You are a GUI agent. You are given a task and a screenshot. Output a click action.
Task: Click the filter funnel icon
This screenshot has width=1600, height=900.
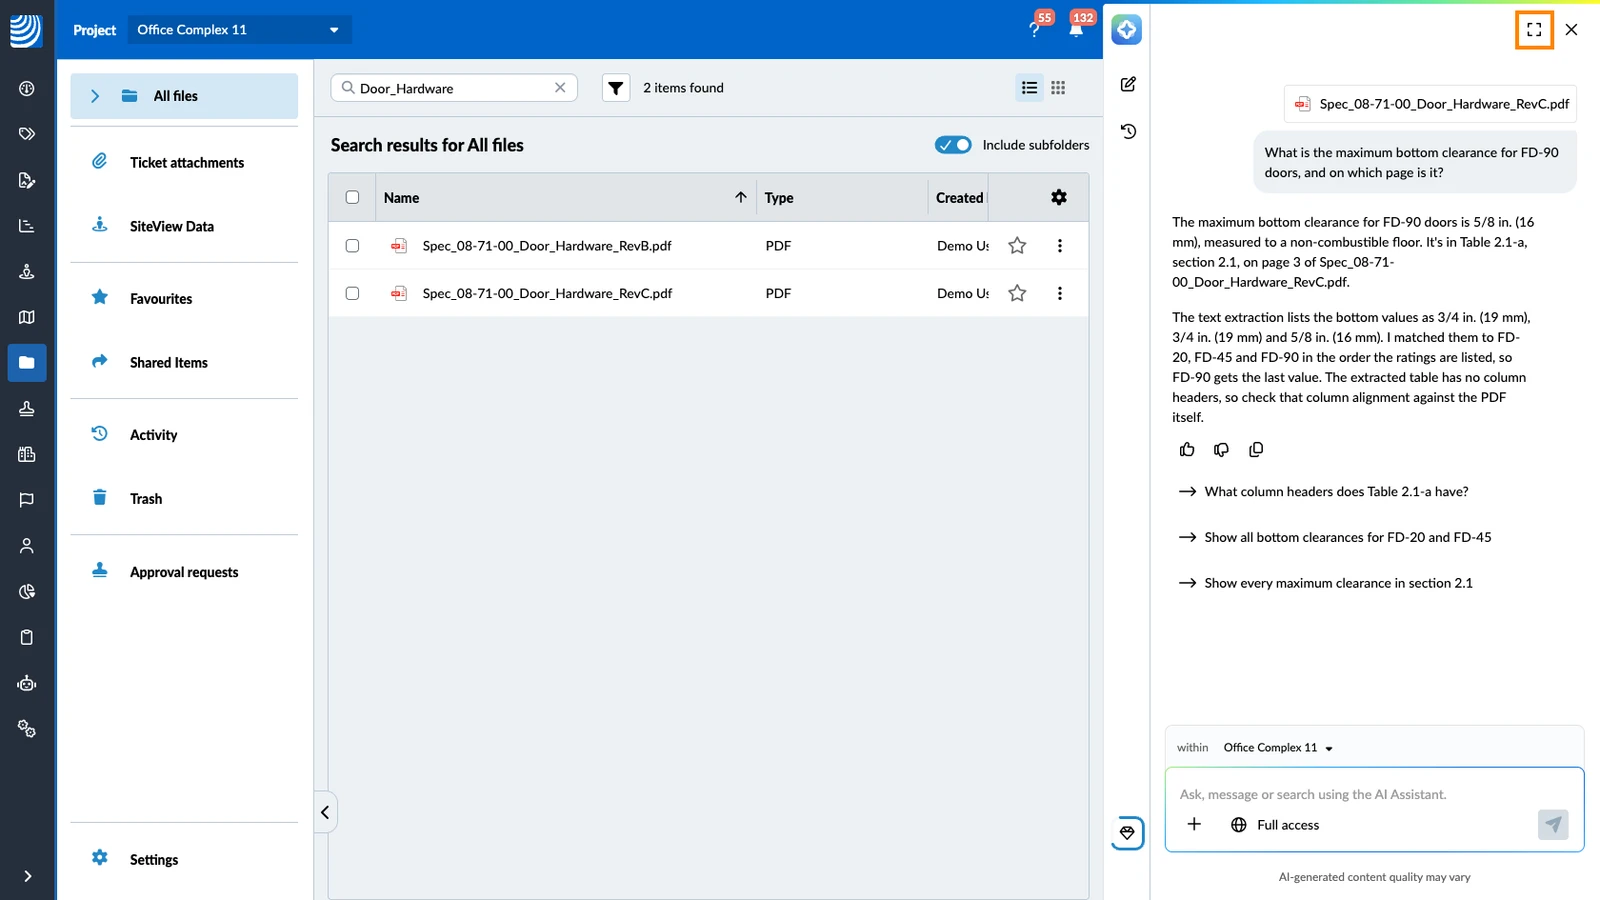(x=616, y=88)
